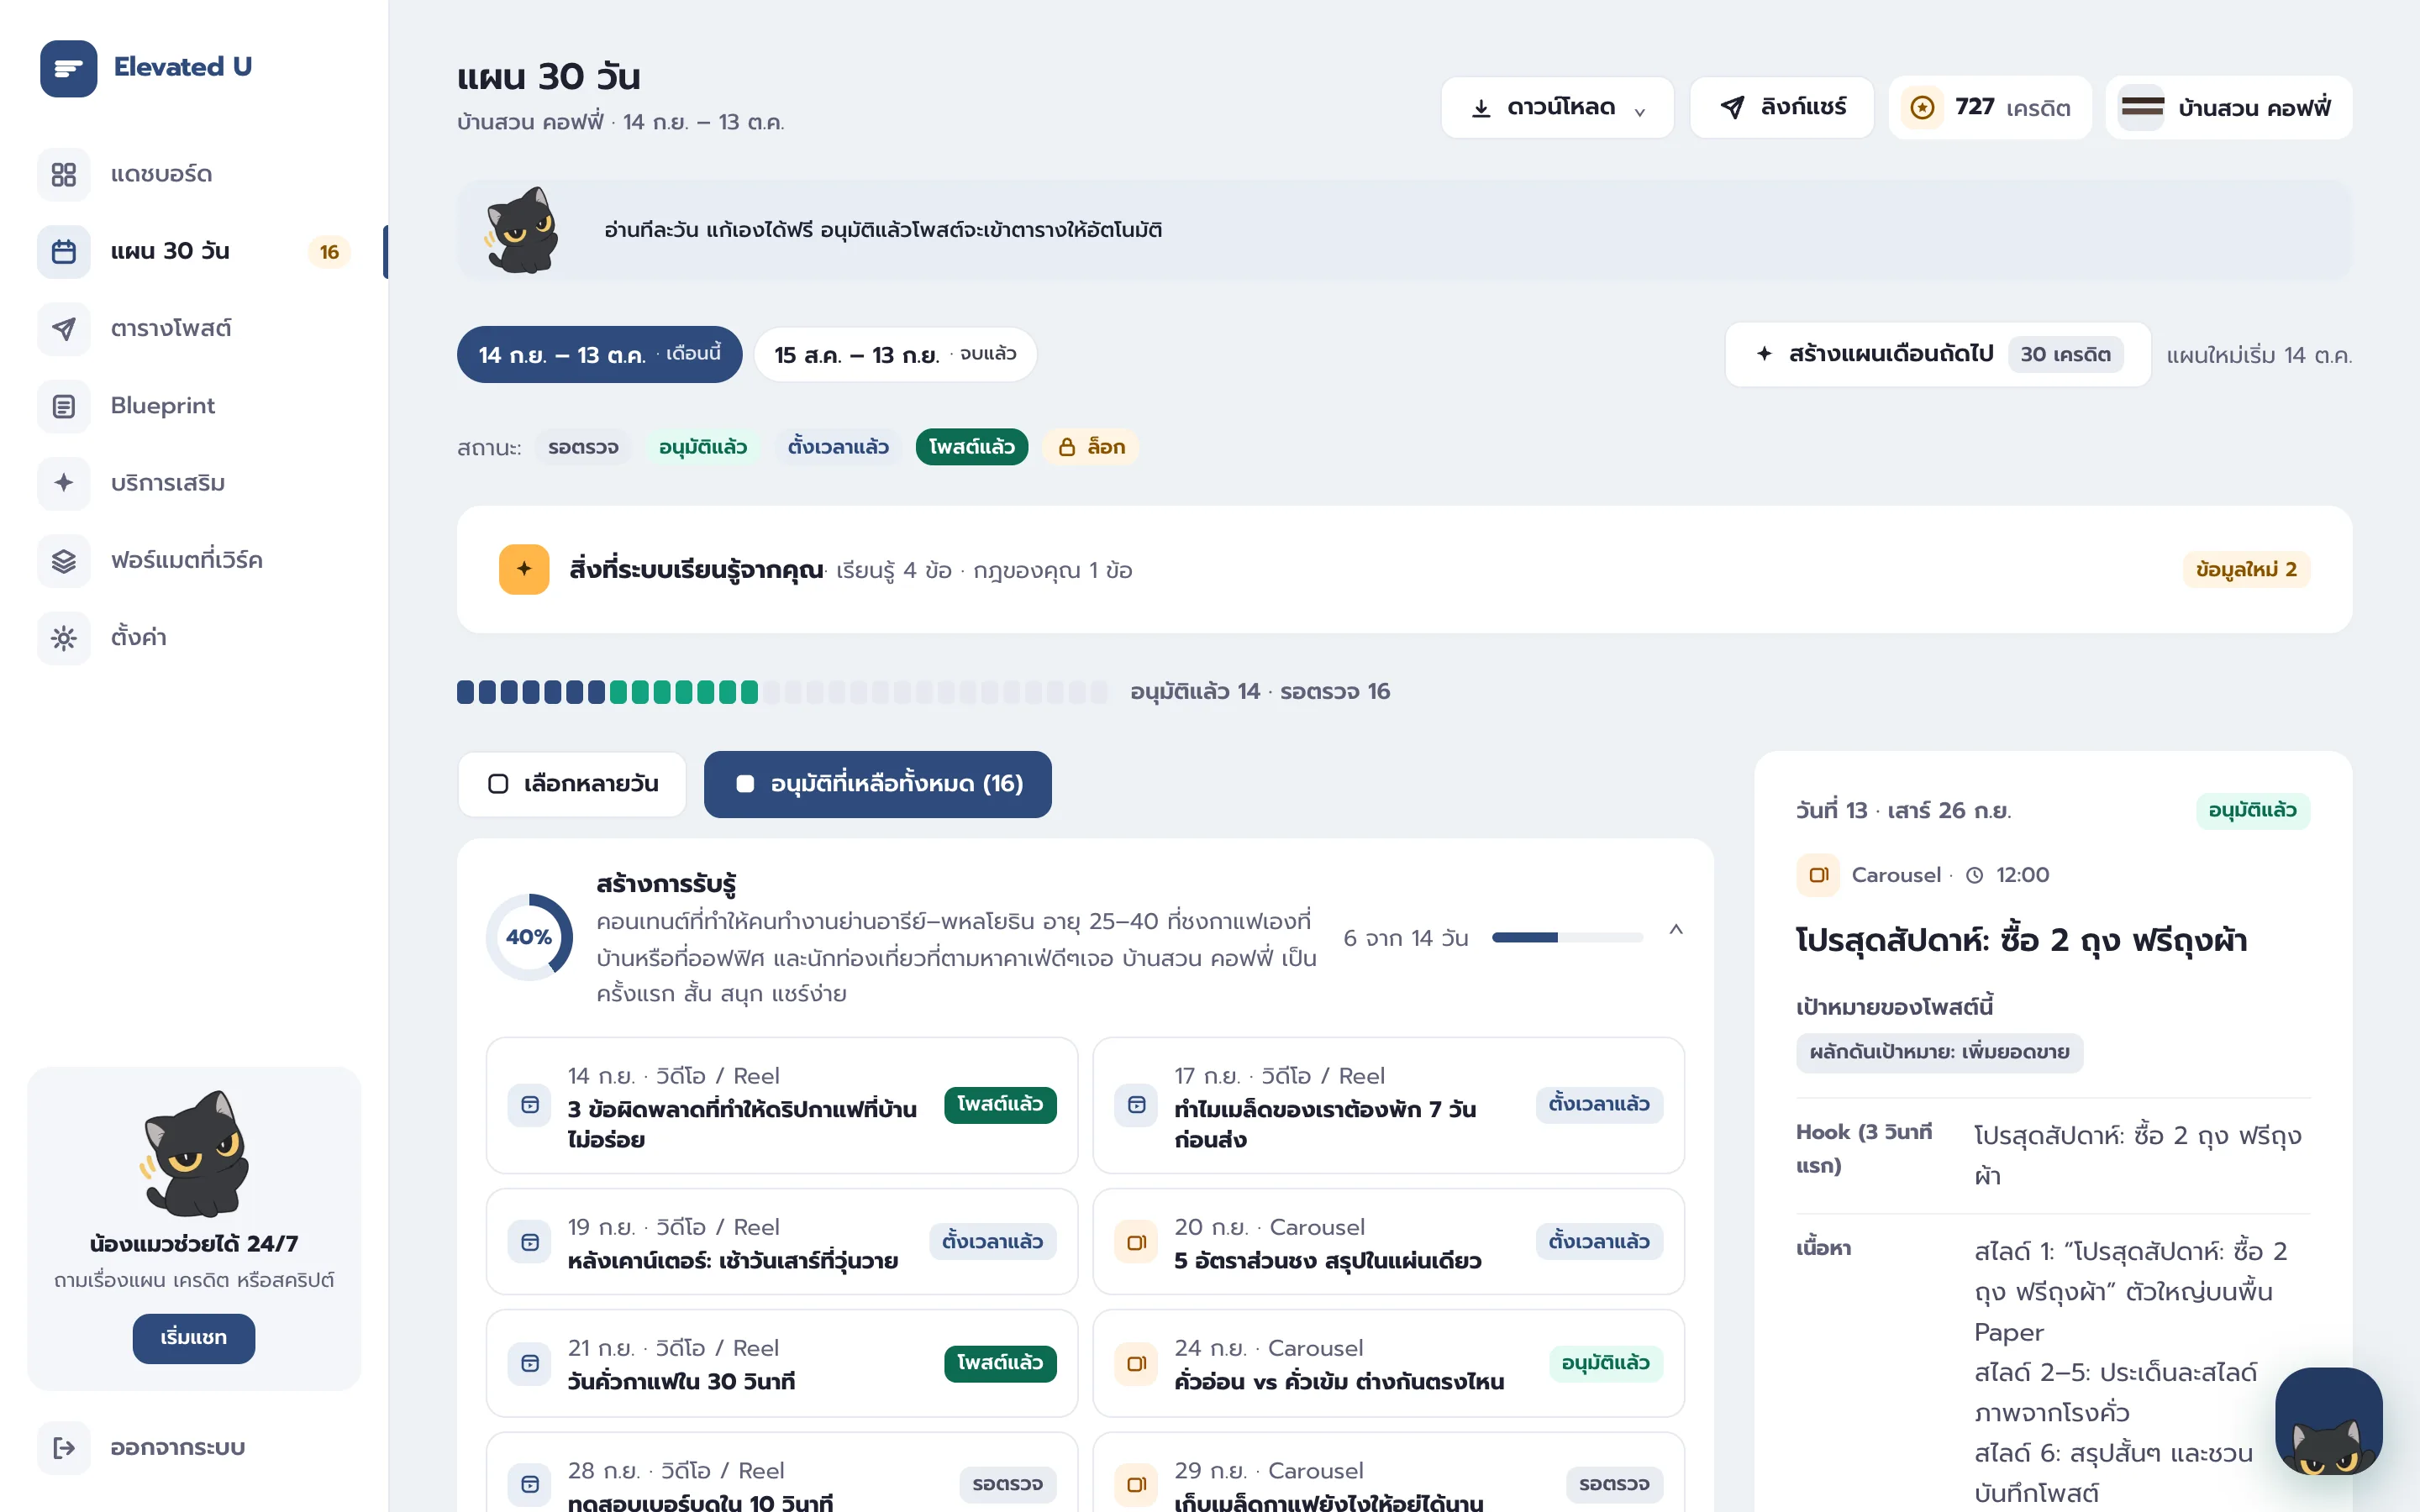Filter by ล็อก status chip

pos(1091,447)
